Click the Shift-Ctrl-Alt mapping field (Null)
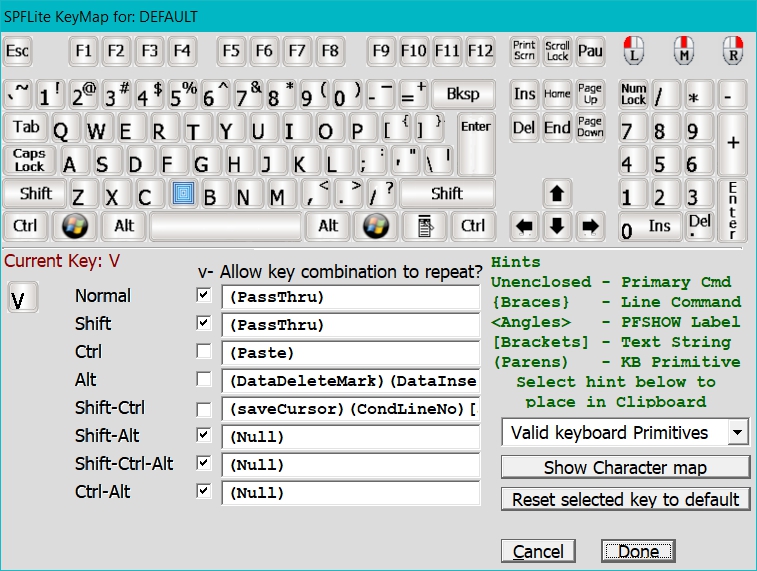This screenshot has width=757, height=571. (x=351, y=464)
